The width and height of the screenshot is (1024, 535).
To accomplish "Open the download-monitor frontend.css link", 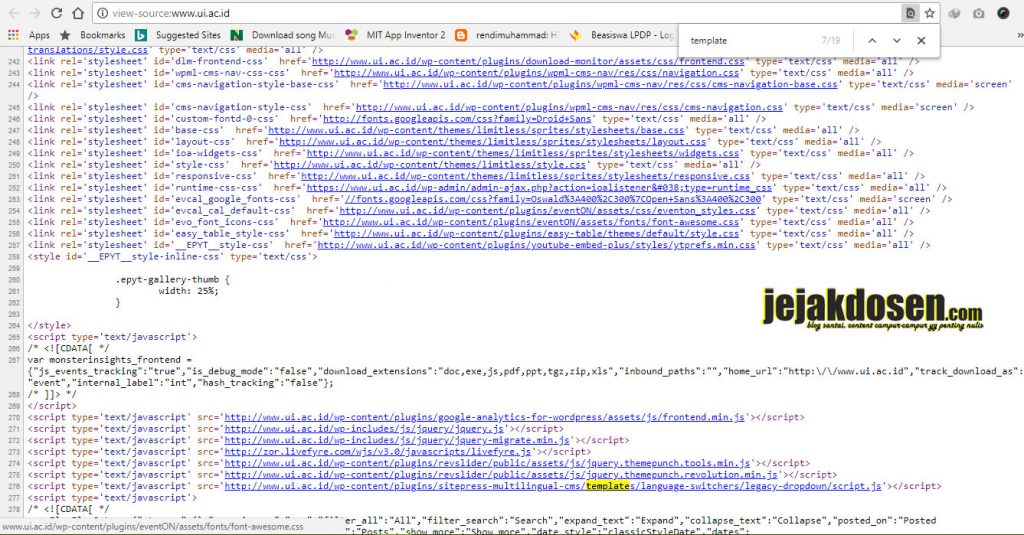I will click(x=528, y=61).
